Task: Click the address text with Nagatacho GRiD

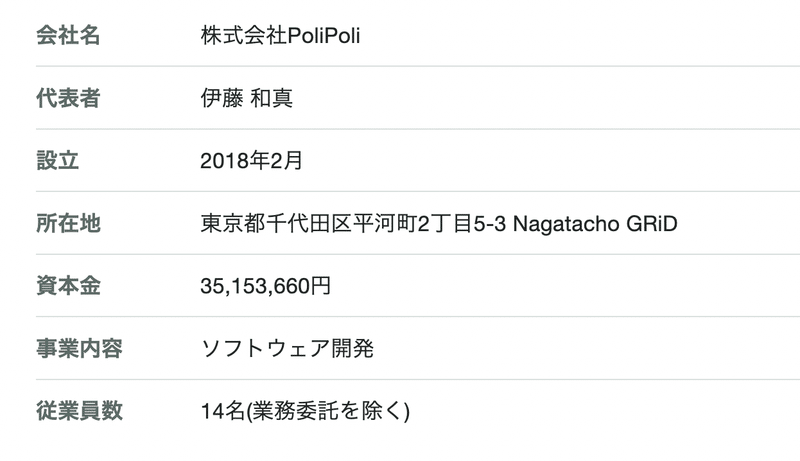Action: 439,223
